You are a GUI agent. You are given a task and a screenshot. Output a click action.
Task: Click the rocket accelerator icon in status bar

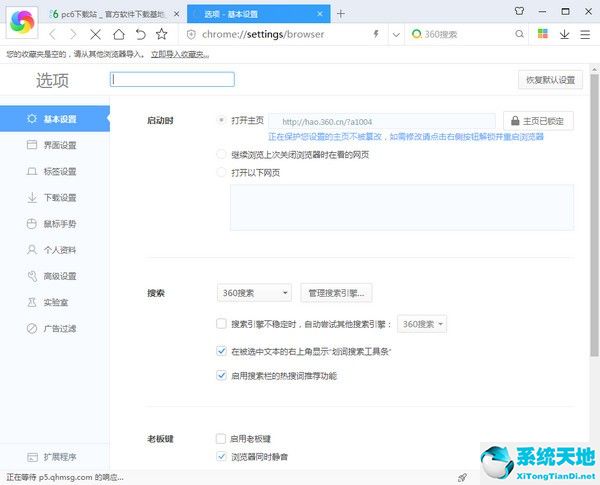(x=462, y=477)
